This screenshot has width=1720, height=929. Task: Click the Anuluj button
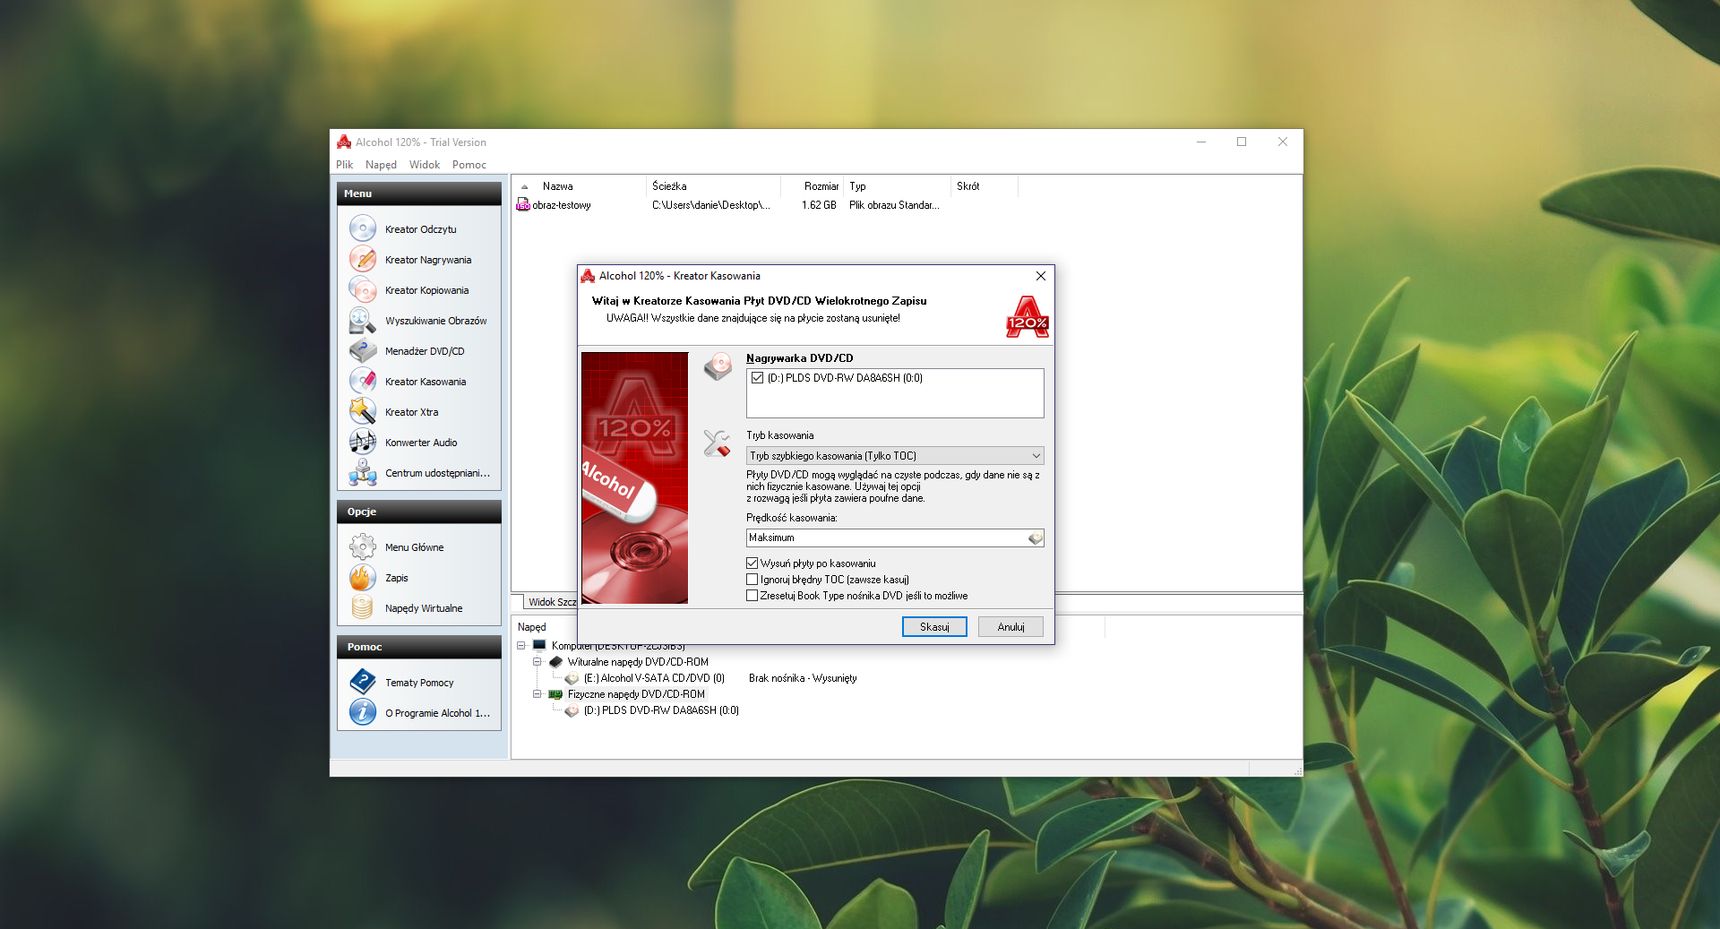1011,627
